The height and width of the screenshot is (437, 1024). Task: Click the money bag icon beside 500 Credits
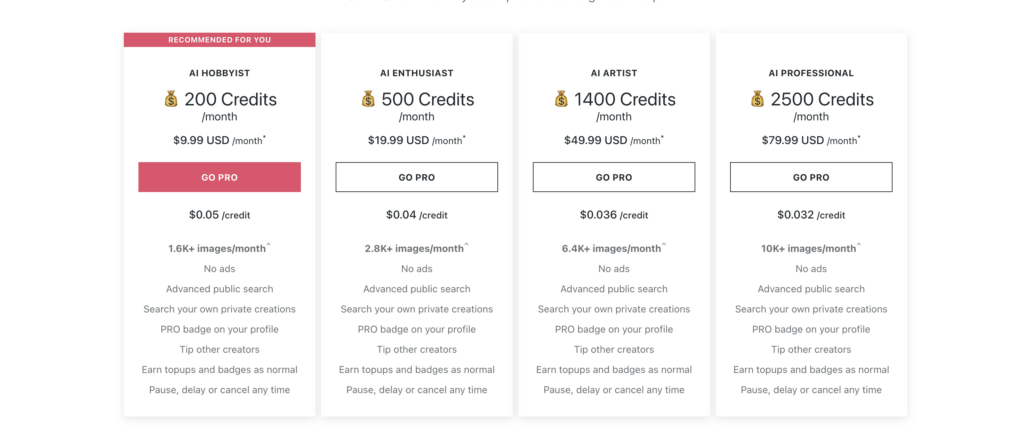[368, 99]
